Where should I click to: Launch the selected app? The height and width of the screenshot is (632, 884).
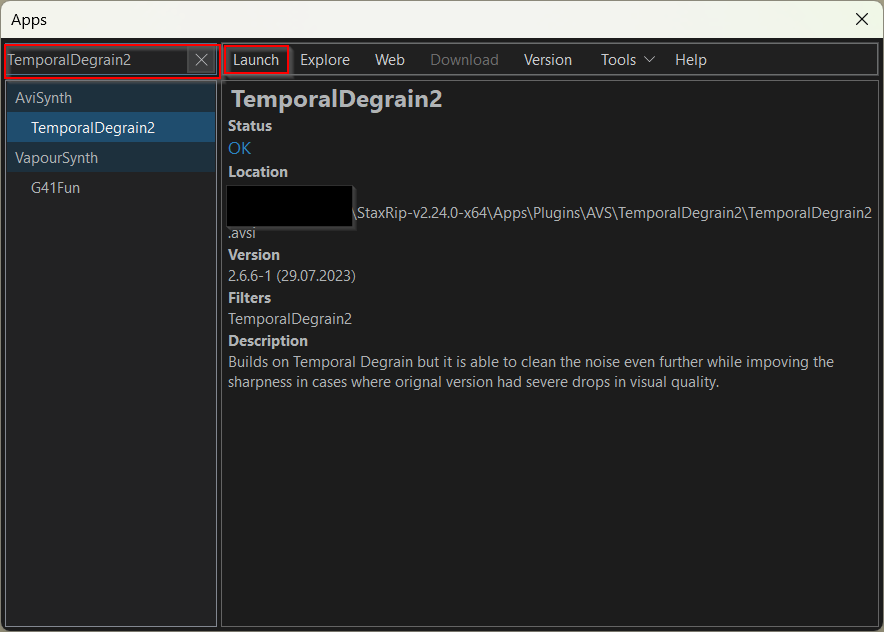[x=256, y=60]
